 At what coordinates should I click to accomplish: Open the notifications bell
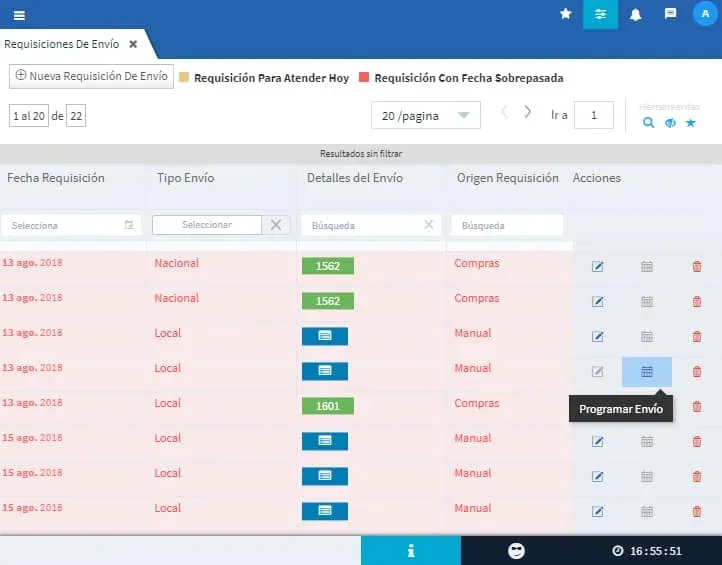click(635, 14)
